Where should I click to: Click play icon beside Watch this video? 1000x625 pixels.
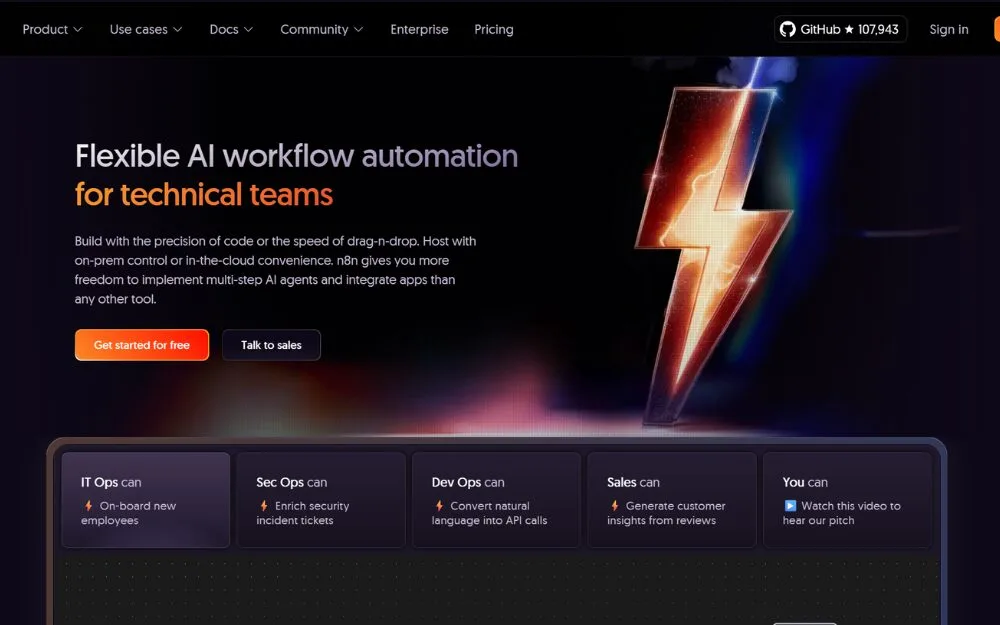pyautogui.click(x=790, y=506)
